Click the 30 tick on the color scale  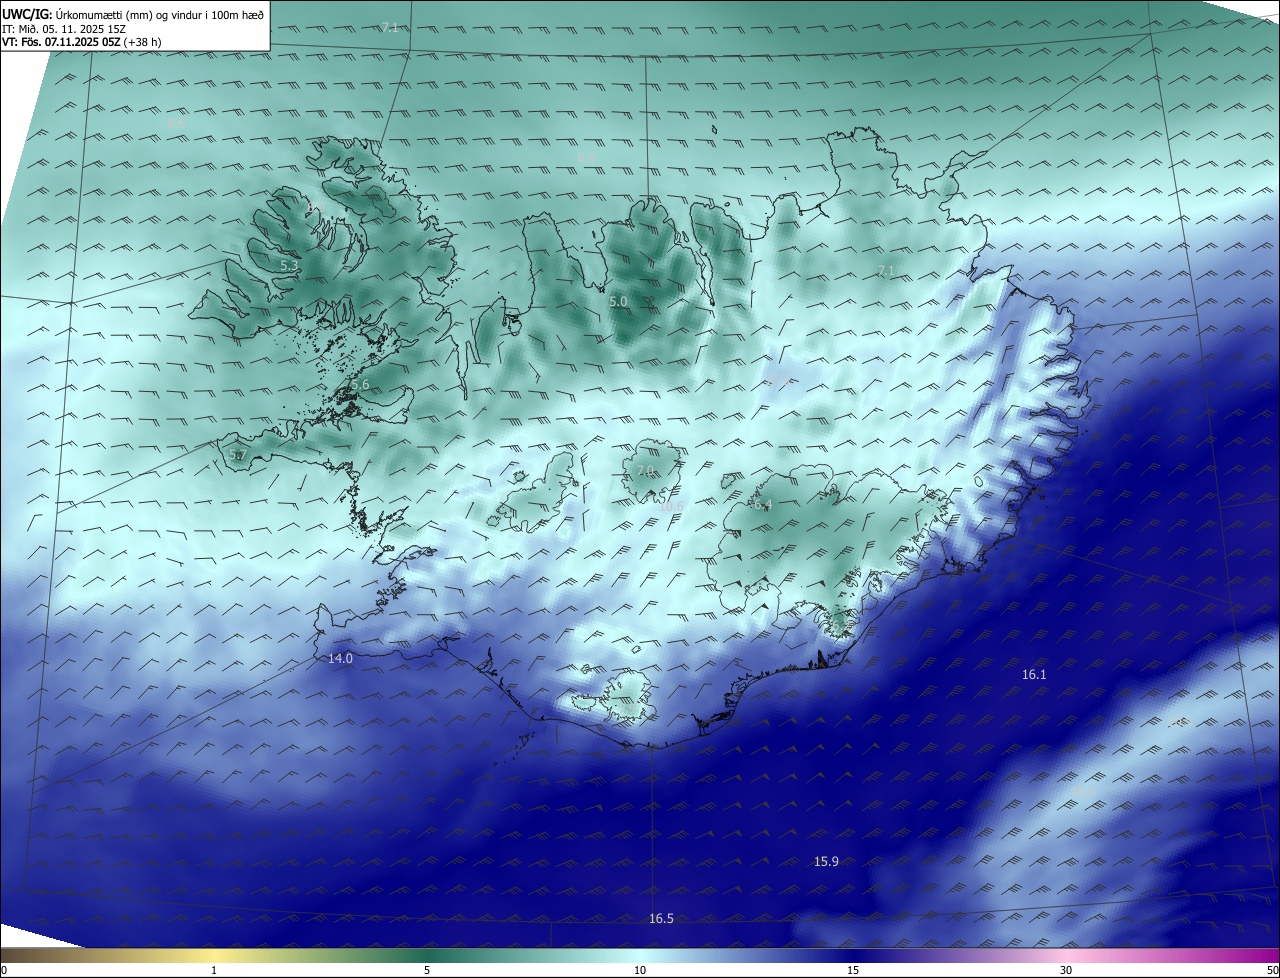tap(1066, 970)
